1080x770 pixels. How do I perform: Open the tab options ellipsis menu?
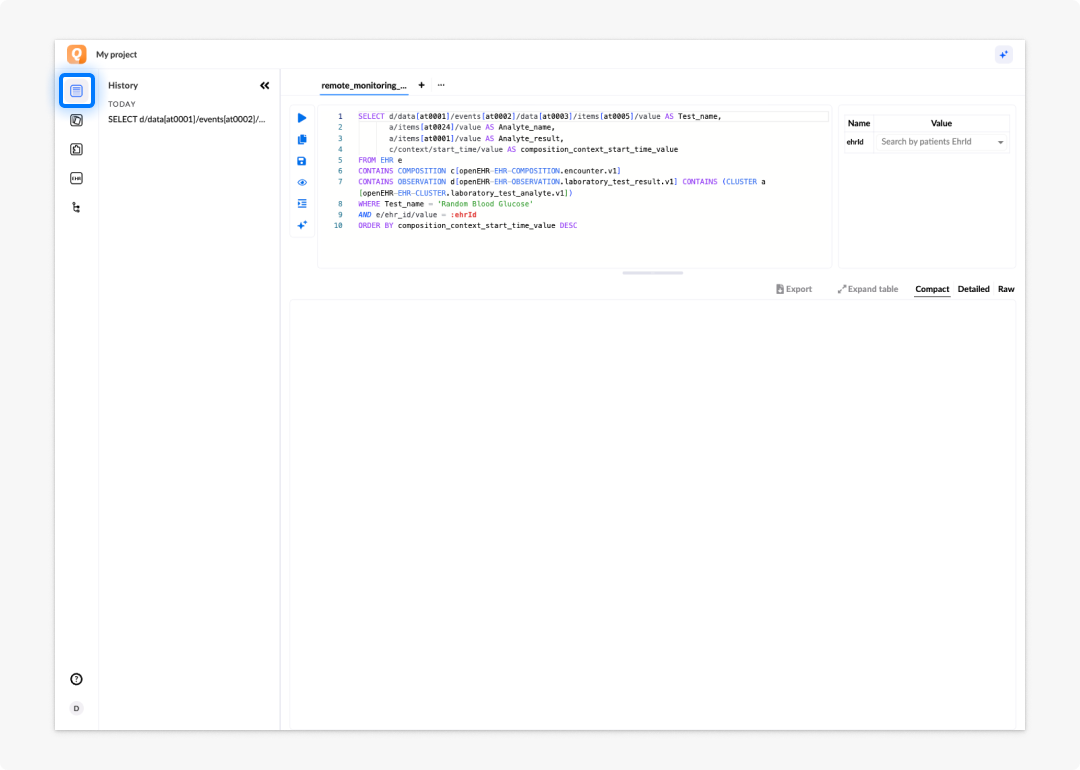click(x=441, y=85)
